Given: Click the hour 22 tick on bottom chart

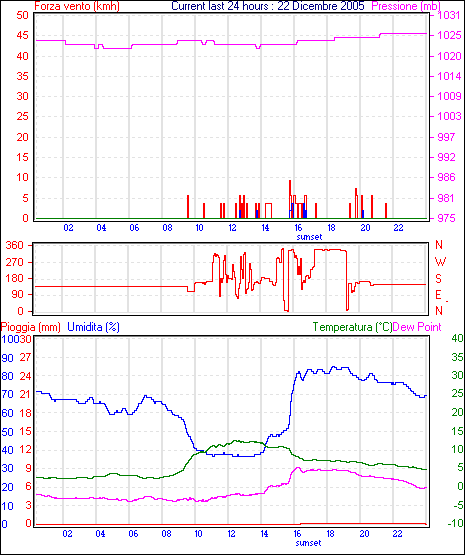Looking at the screenshot, I should tap(398, 533).
